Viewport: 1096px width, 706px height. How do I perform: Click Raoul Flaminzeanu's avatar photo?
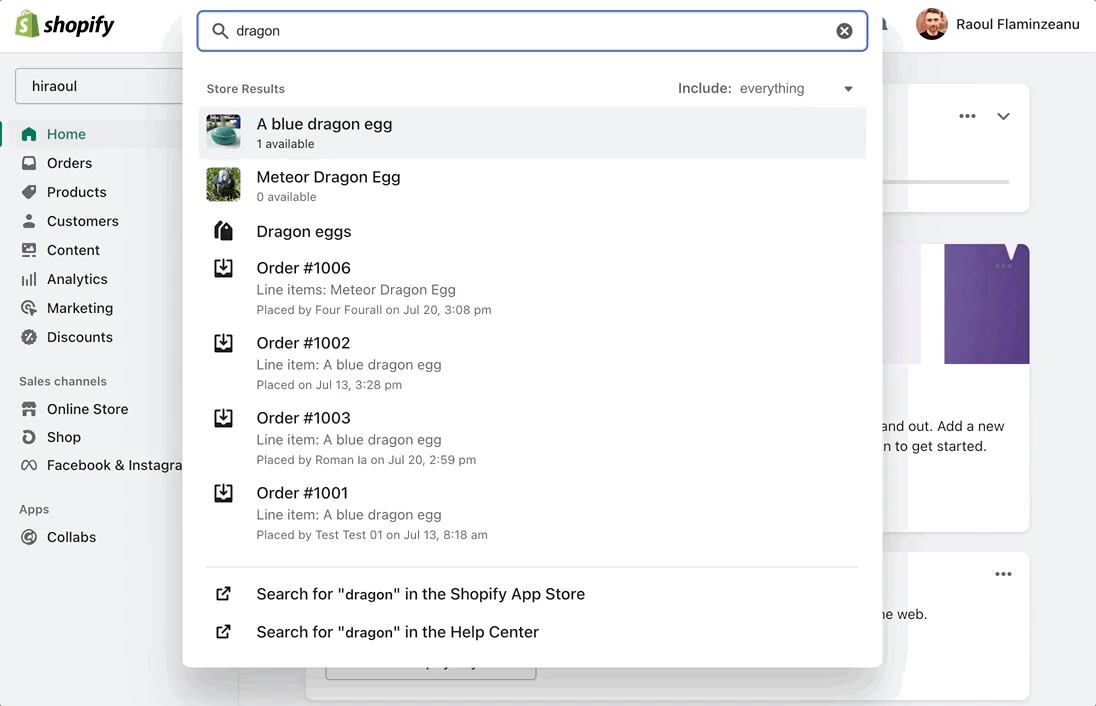click(932, 24)
